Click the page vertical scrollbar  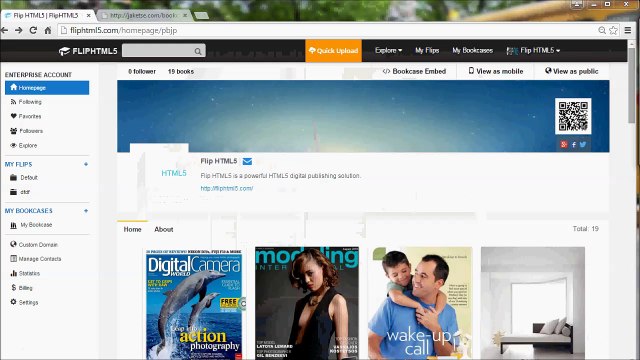(632, 86)
